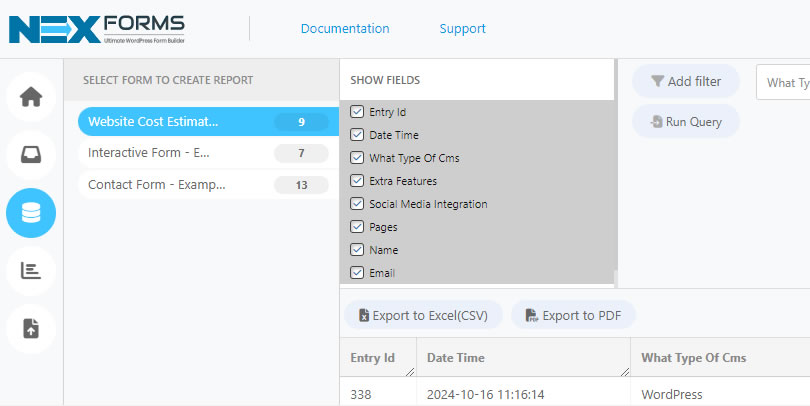The width and height of the screenshot is (810, 406).
Task: Select the database reporting sidebar icon
Action: [31, 213]
